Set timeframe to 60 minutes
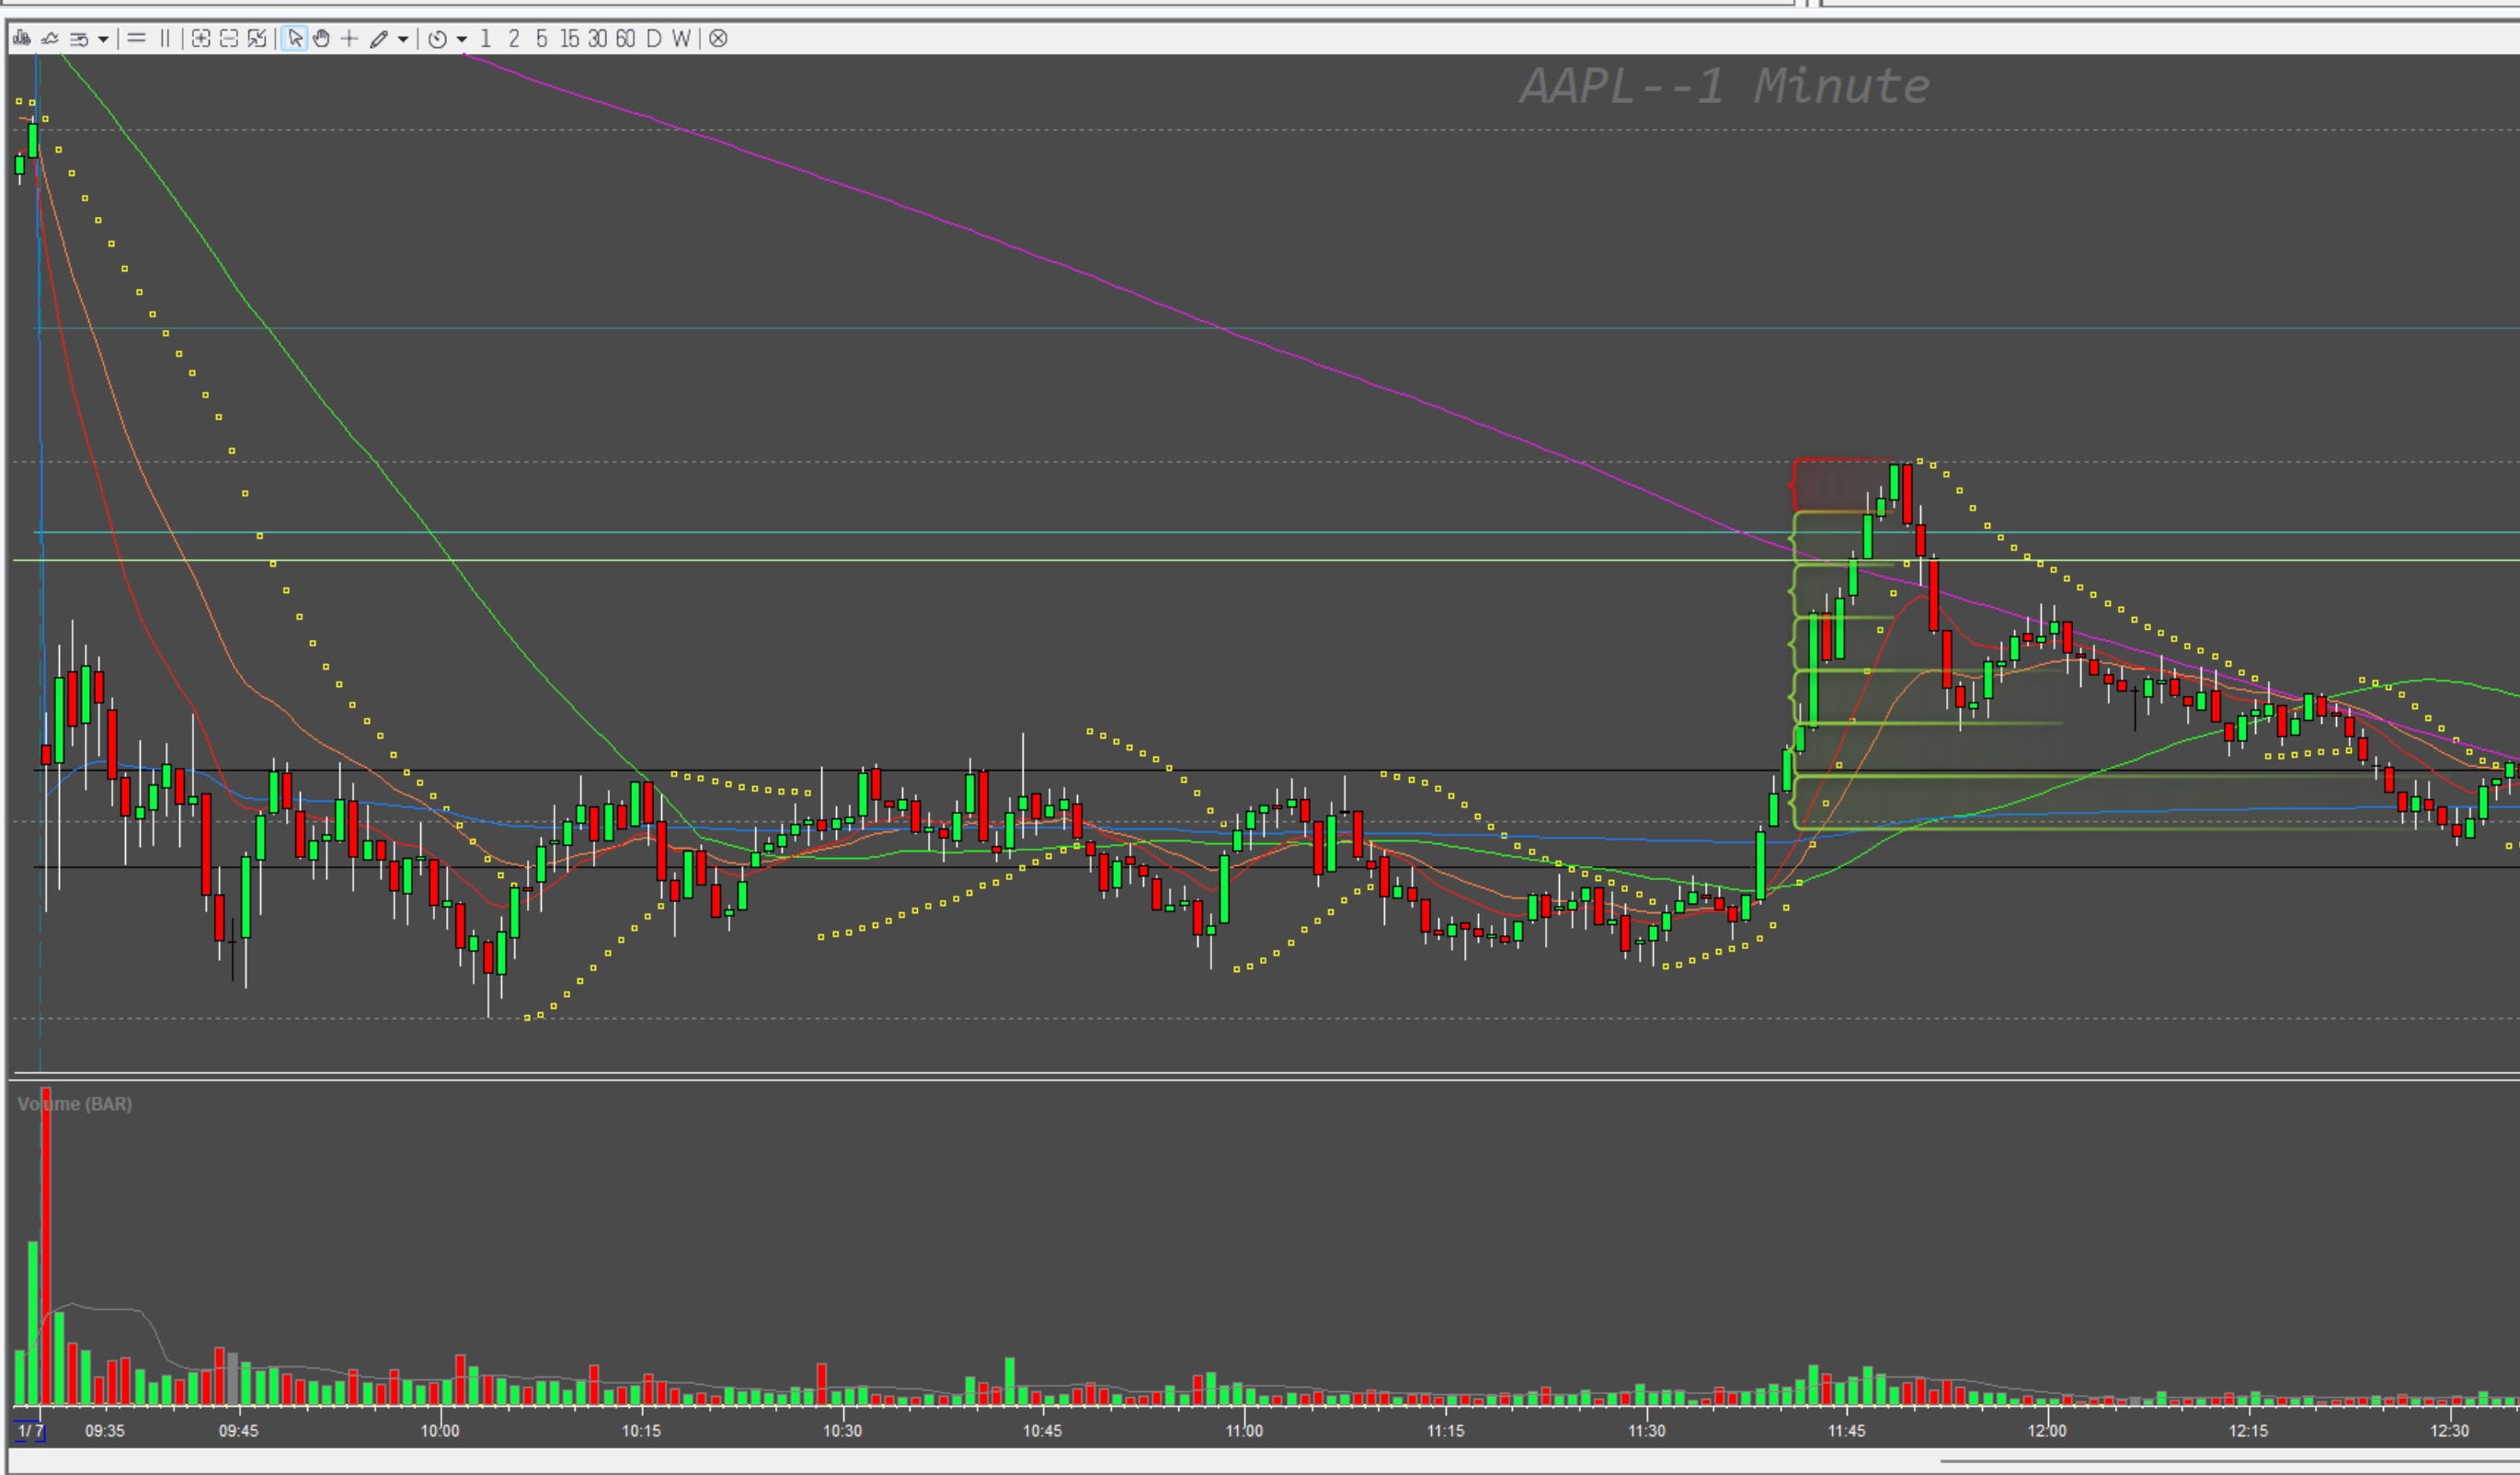 click(x=625, y=39)
